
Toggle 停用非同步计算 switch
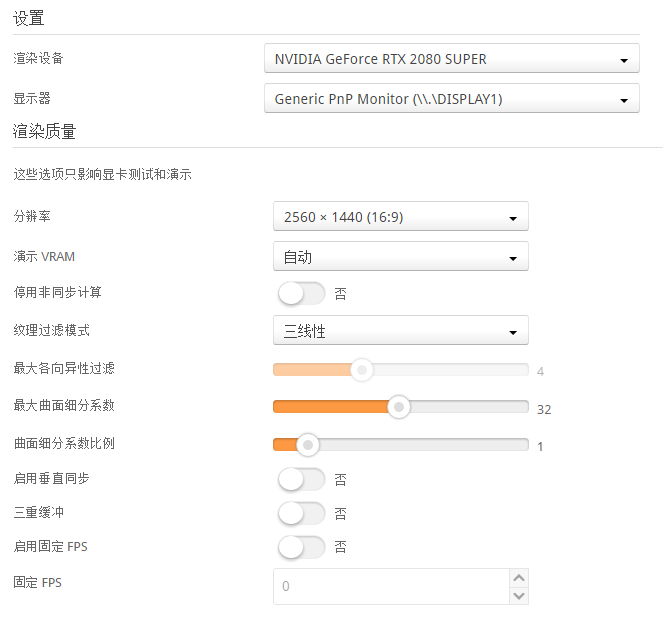click(x=301, y=294)
